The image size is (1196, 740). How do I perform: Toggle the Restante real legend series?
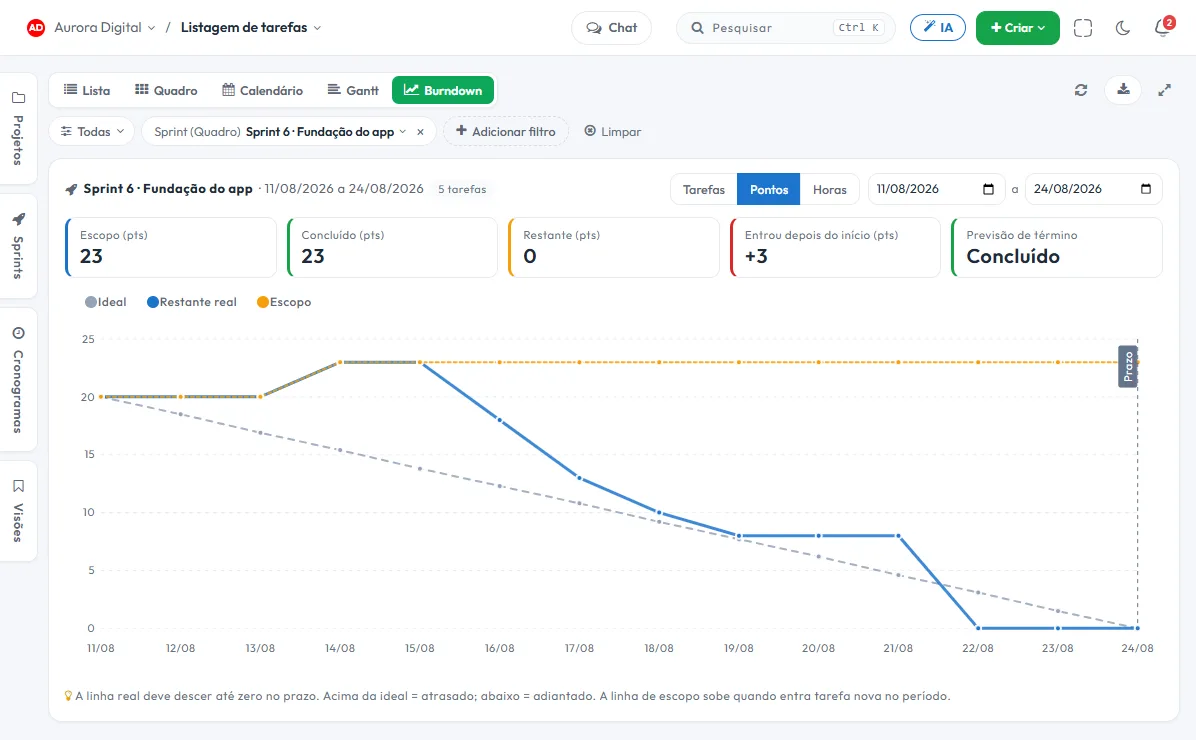pyautogui.click(x=191, y=302)
